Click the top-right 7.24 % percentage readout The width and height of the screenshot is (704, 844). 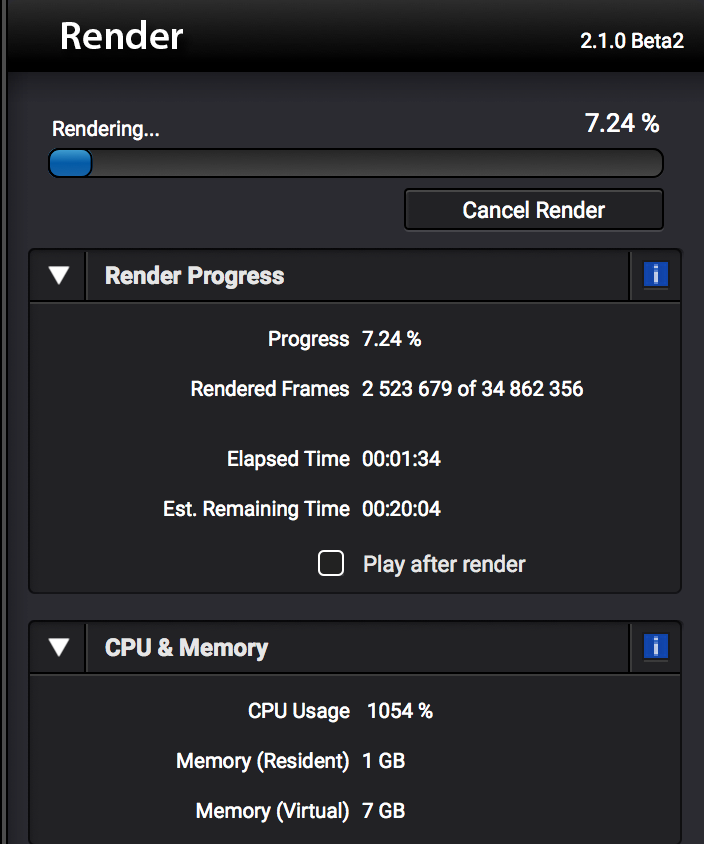point(622,123)
